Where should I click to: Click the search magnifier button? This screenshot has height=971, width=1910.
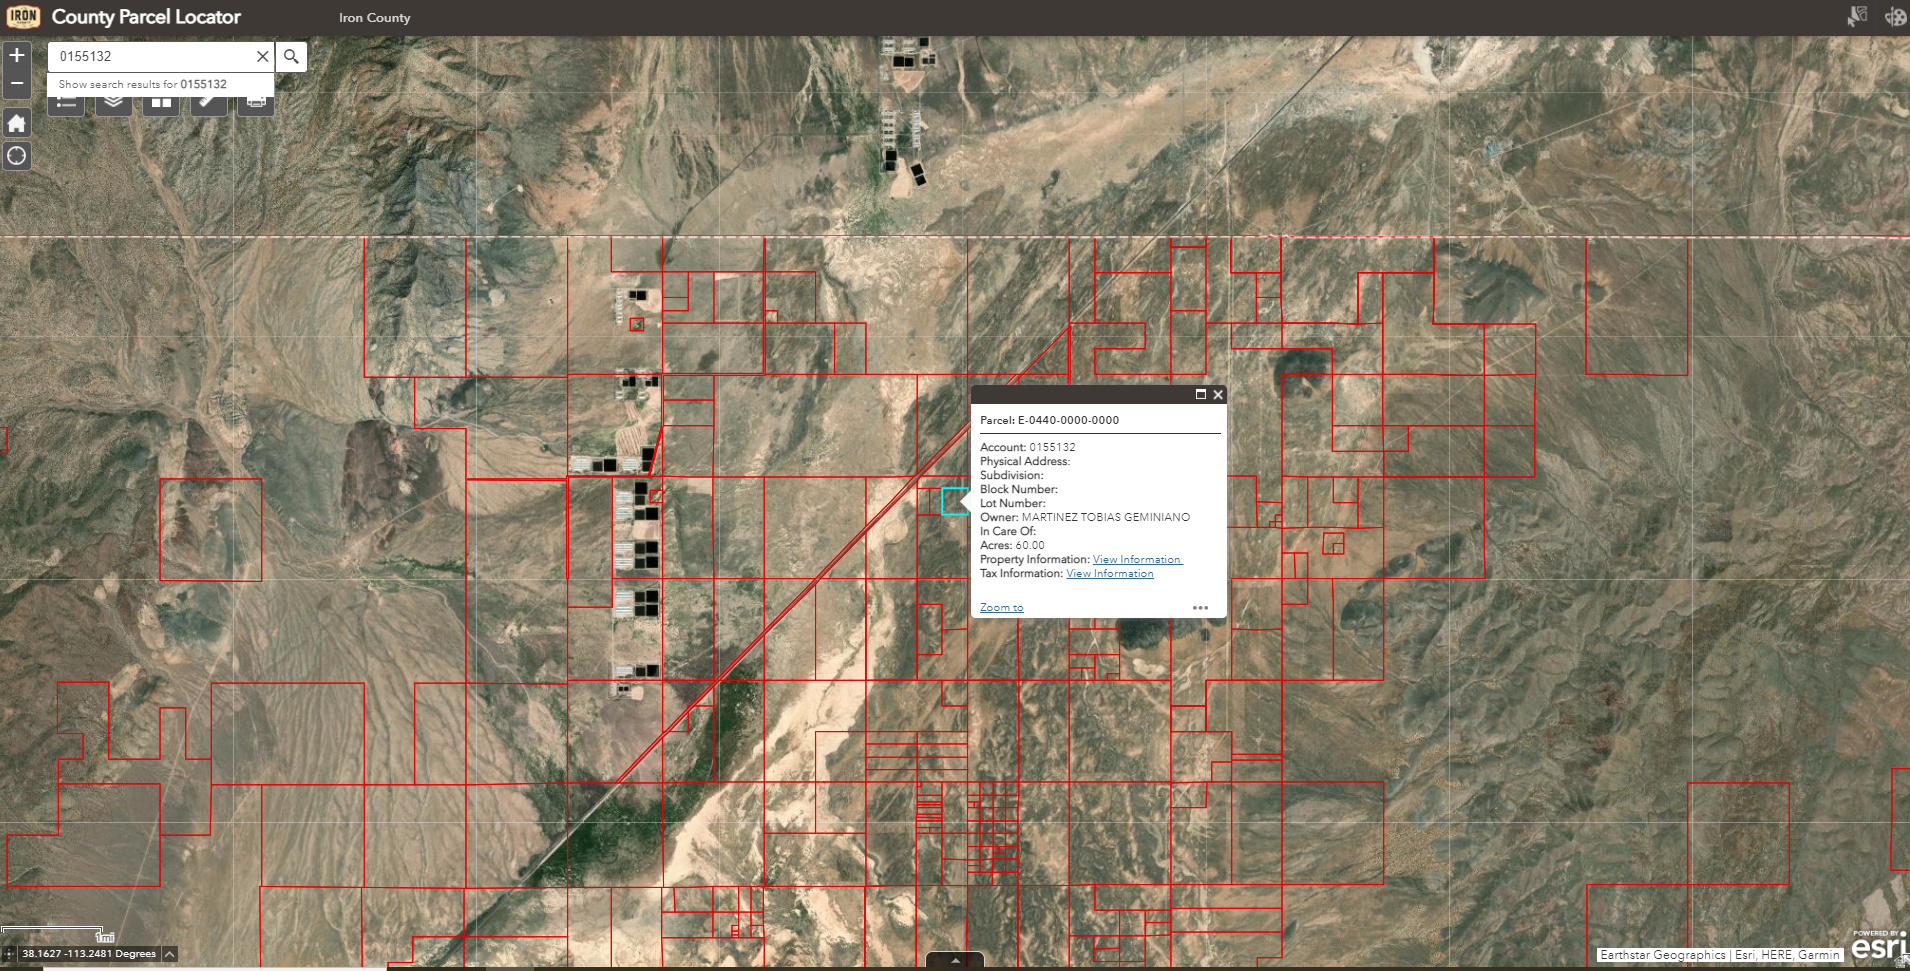click(x=291, y=57)
